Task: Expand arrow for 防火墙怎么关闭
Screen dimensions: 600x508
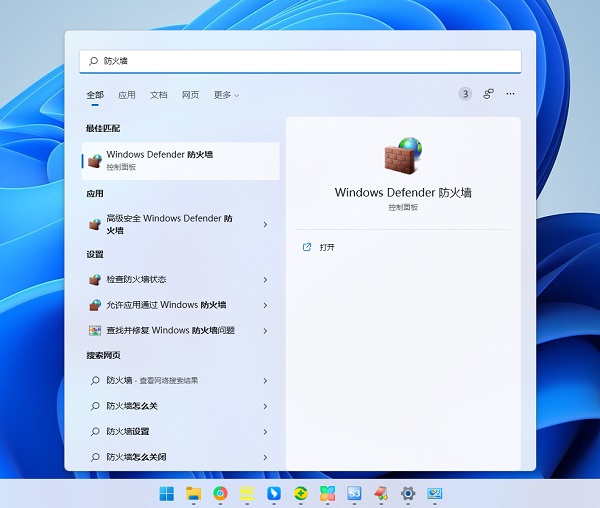Action: [265, 457]
